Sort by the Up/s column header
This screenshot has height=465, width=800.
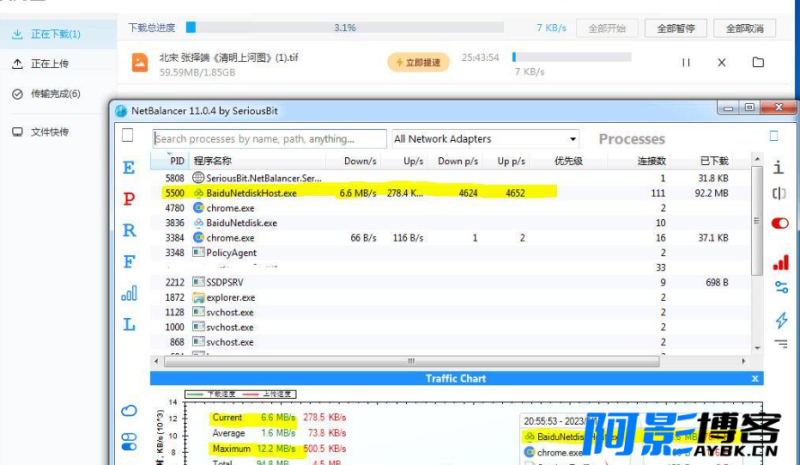(405, 161)
